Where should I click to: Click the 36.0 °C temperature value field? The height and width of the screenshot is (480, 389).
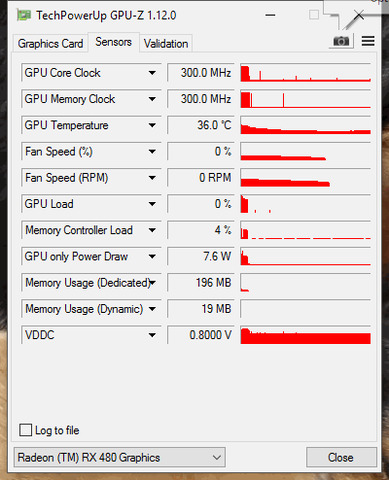[x=201, y=125]
